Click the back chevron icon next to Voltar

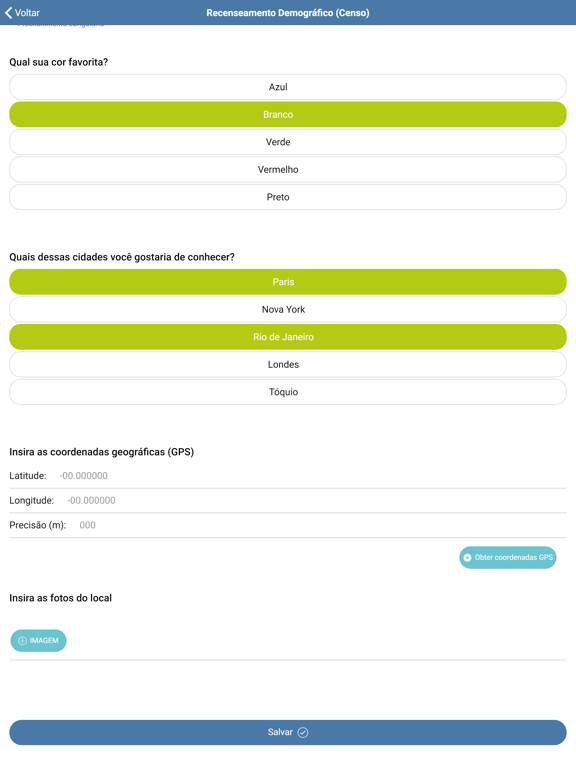[8, 13]
